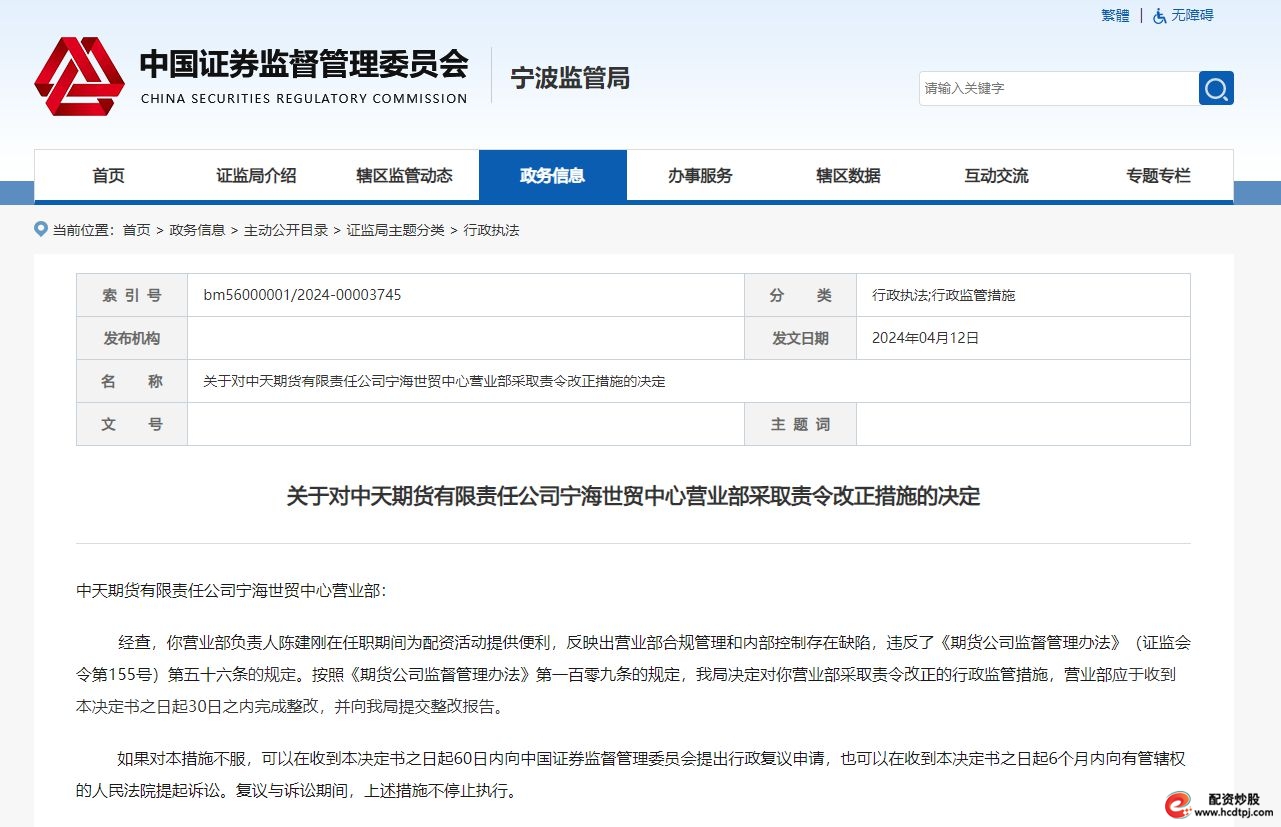Click the location pin icon in breadcrumb

tap(41, 229)
